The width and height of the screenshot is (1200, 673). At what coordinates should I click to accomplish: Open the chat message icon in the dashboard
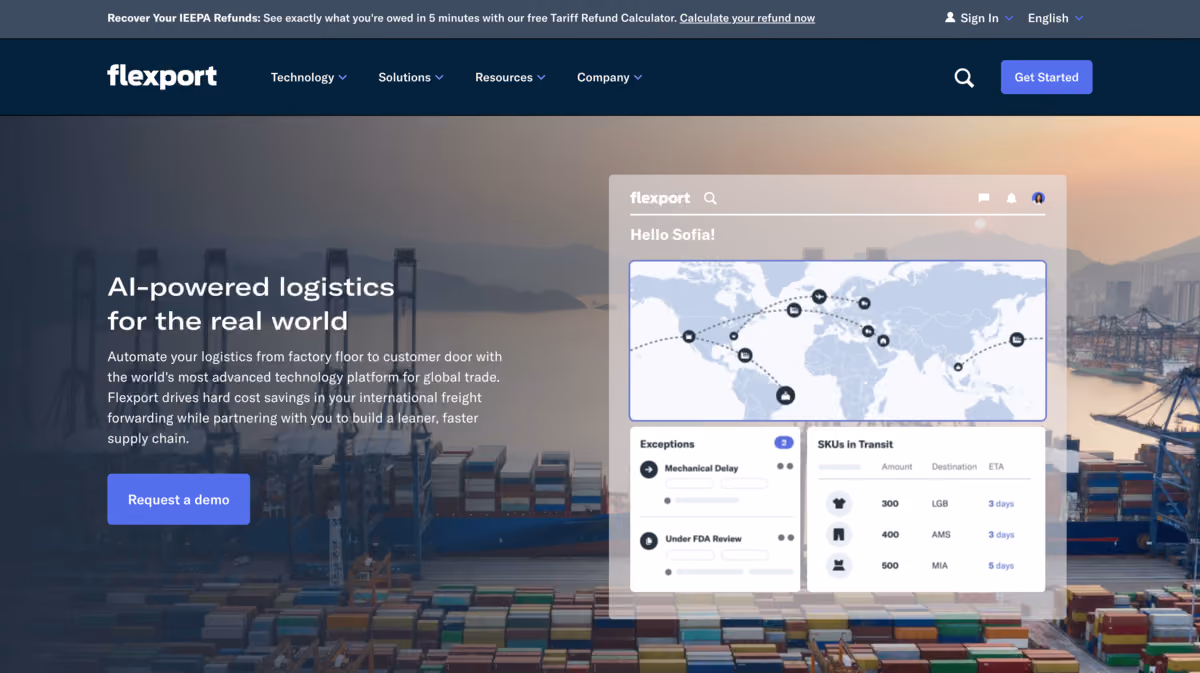pyautogui.click(x=984, y=198)
